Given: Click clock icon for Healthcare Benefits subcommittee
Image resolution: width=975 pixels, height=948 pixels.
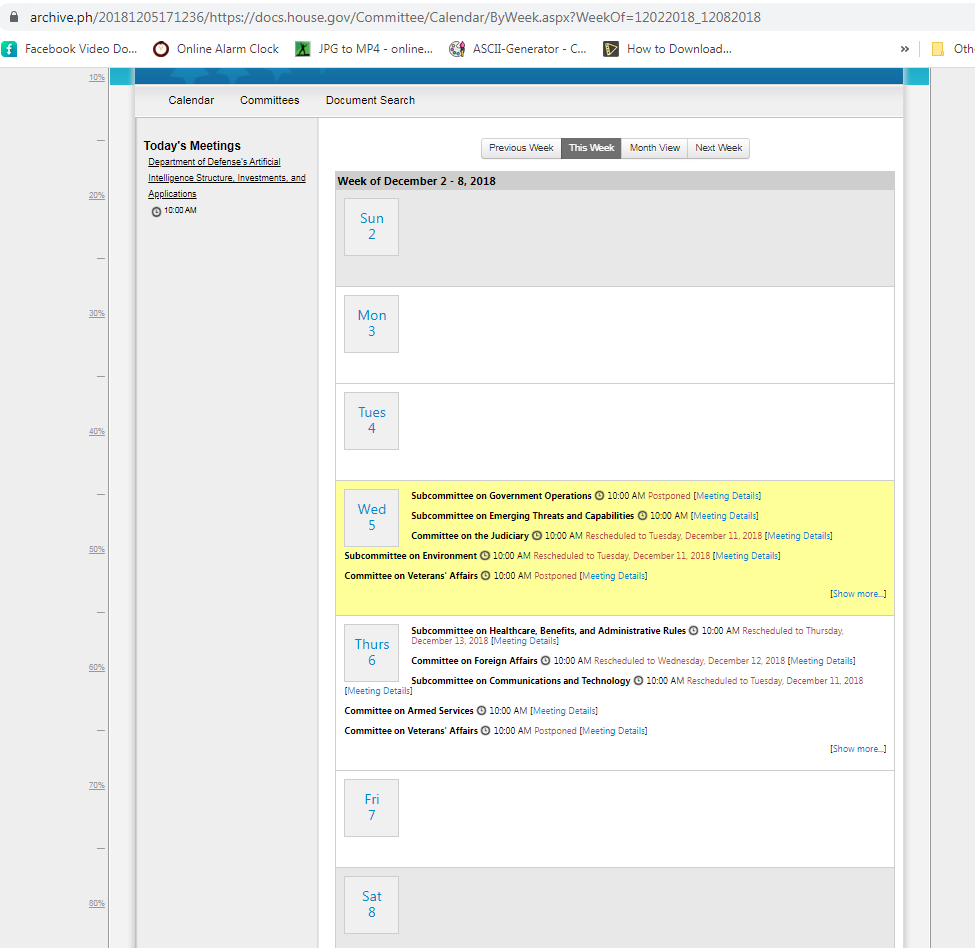Looking at the screenshot, I should point(693,630).
